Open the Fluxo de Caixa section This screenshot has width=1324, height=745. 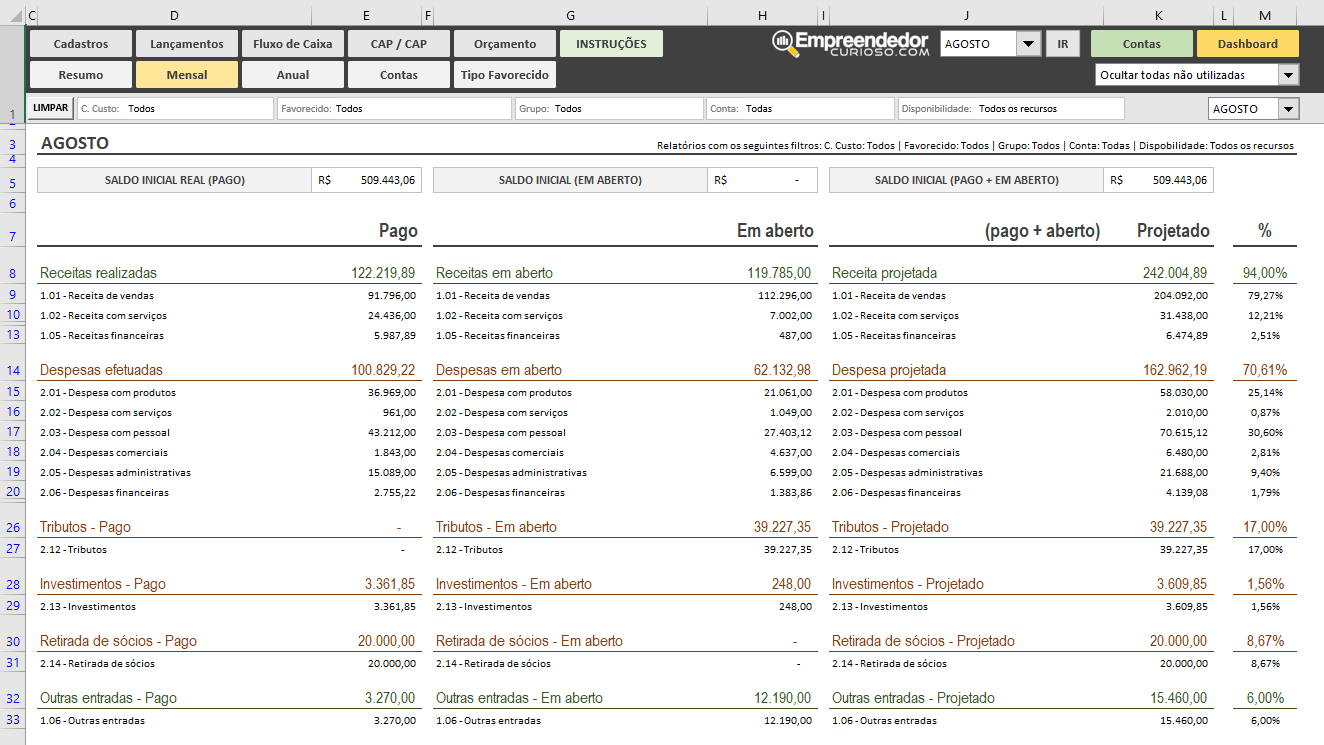[x=292, y=43]
